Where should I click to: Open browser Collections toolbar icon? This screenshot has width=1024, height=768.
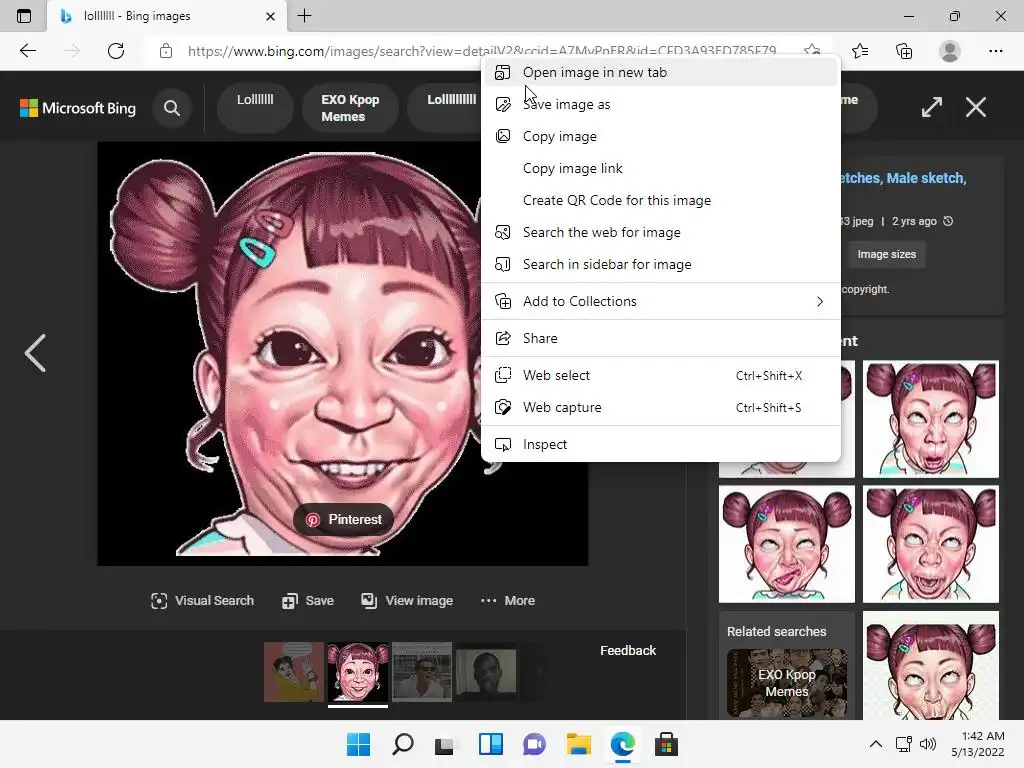tap(904, 51)
